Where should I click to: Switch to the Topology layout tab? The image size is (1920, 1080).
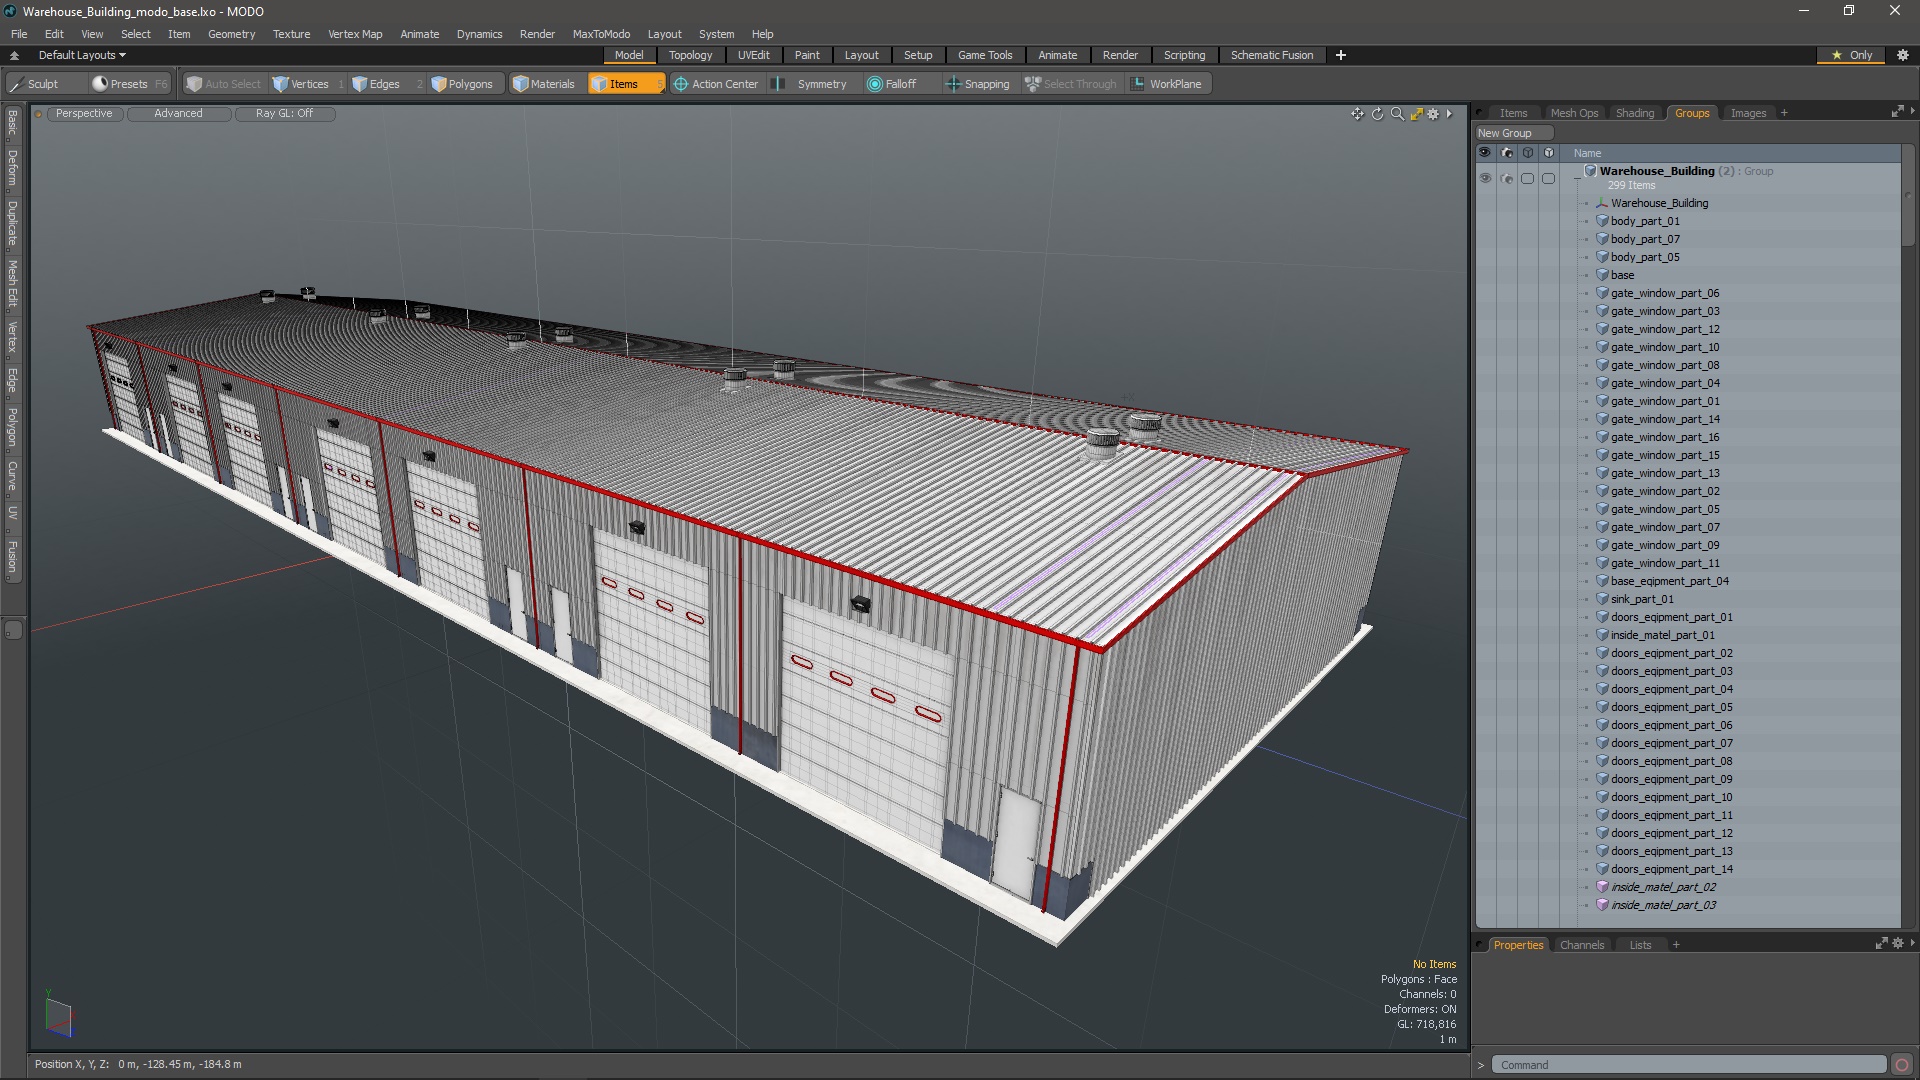tap(690, 55)
